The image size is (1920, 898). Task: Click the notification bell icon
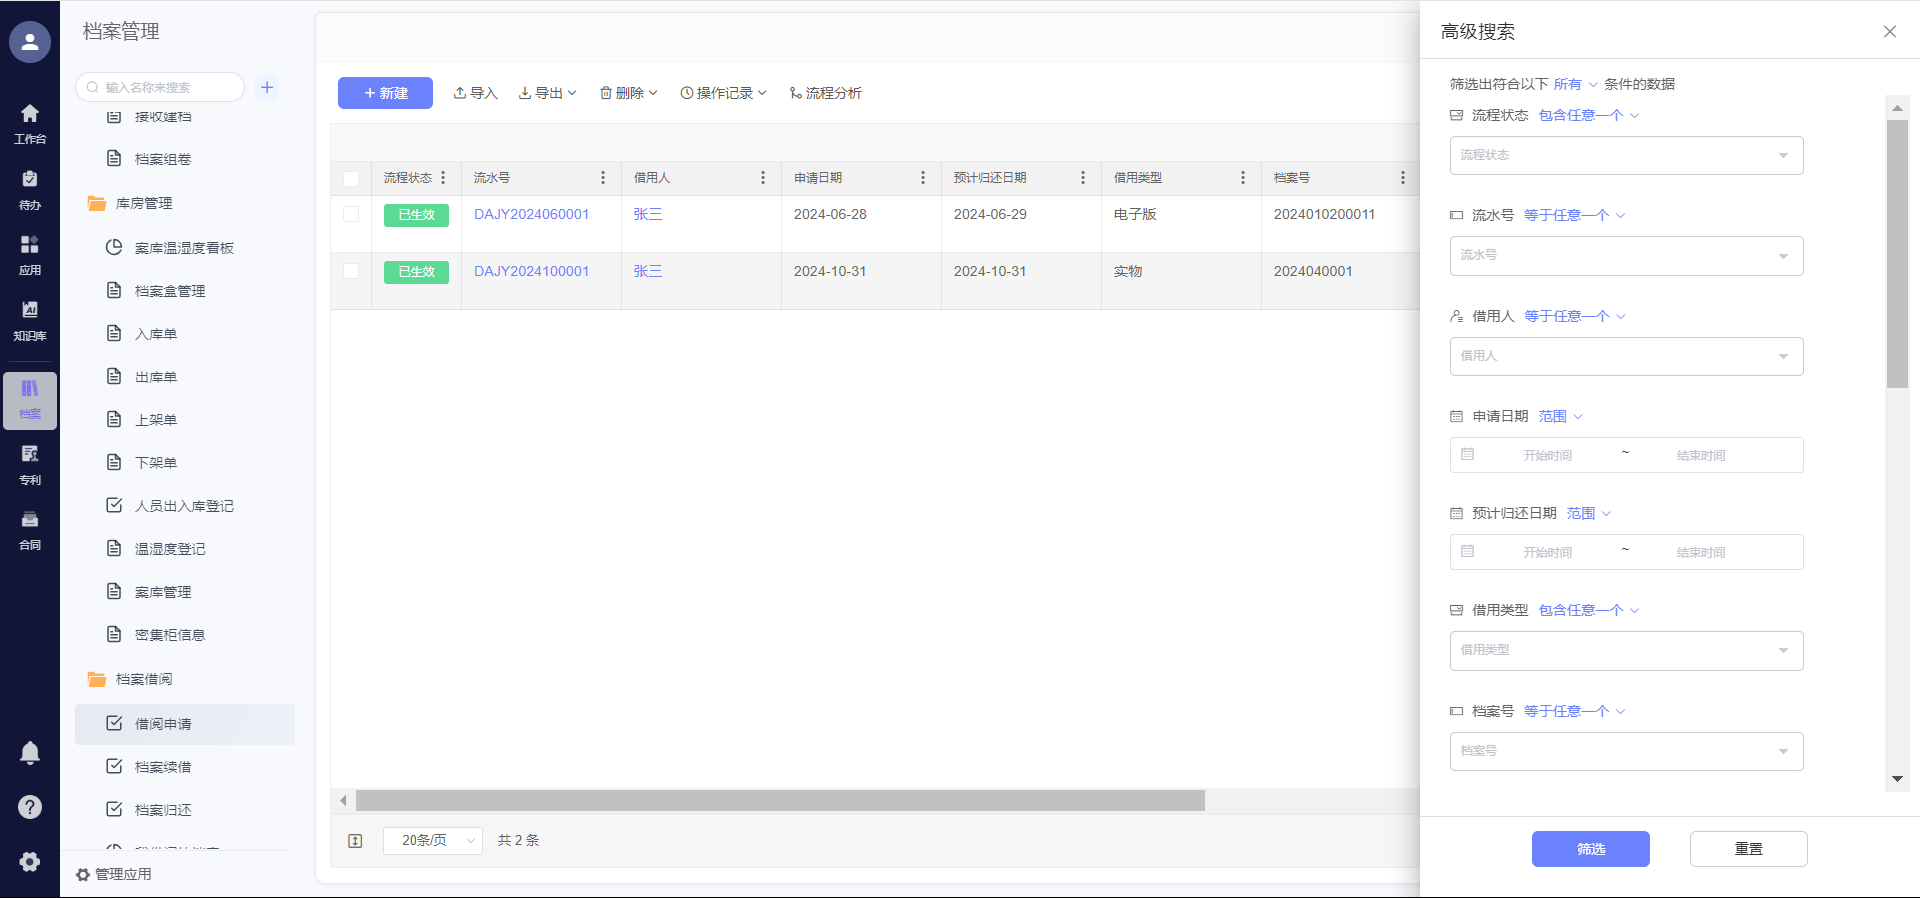tap(30, 752)
